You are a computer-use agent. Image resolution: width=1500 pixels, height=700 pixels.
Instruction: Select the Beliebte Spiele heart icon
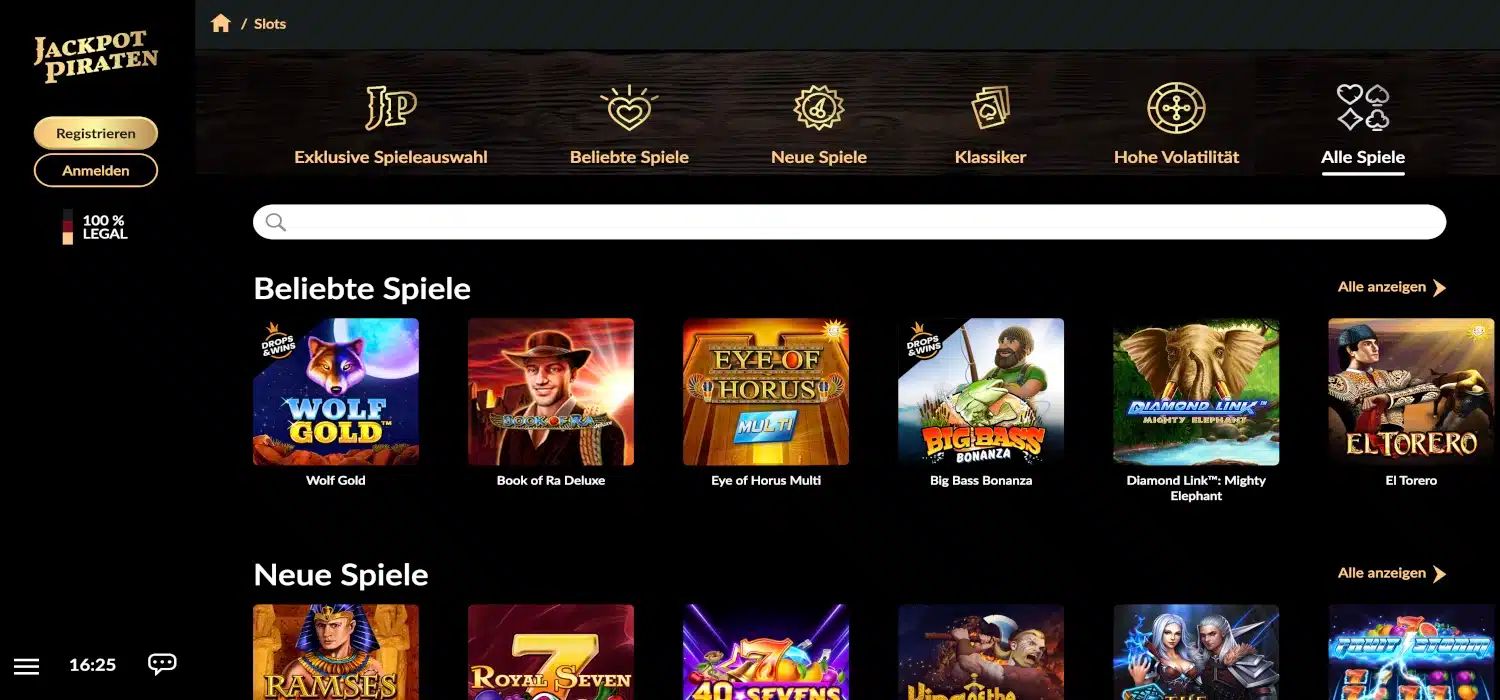click(629, 108)
